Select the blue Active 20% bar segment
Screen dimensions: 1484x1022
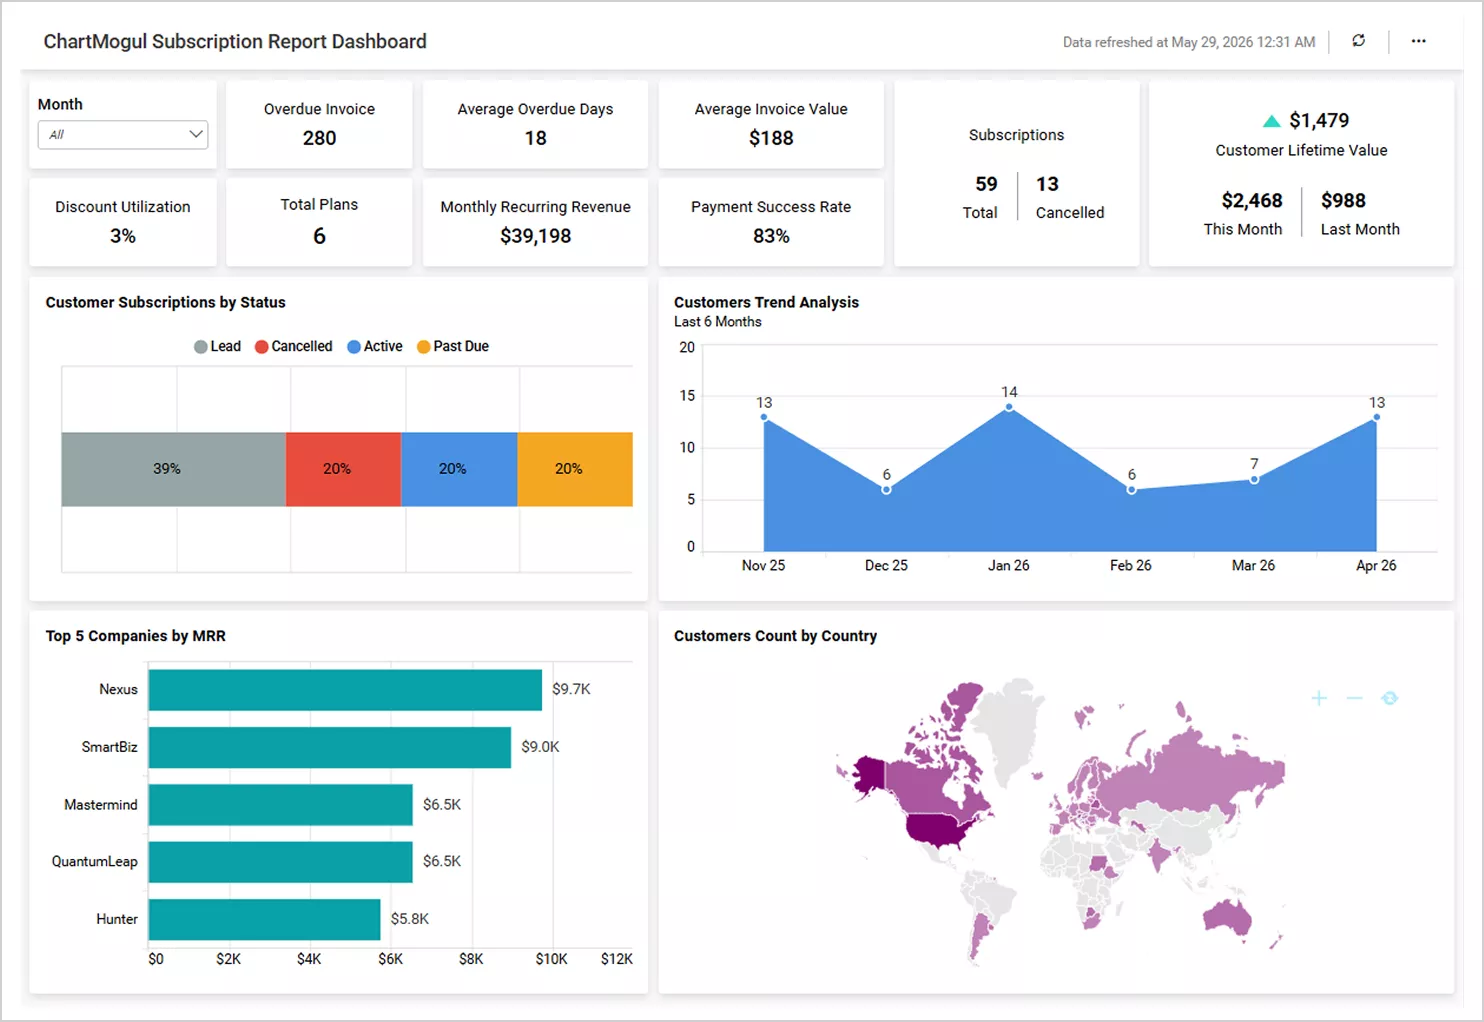(459, 469)
